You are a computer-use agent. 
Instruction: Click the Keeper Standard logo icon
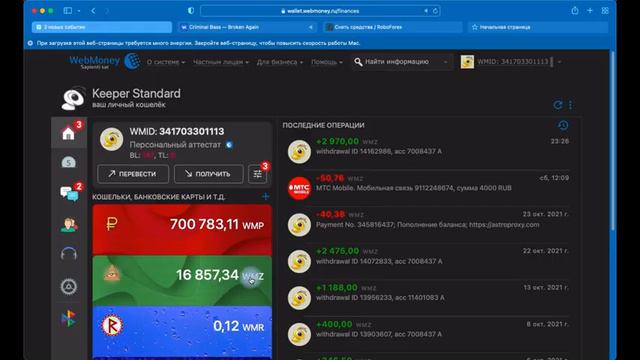(73, 98)
